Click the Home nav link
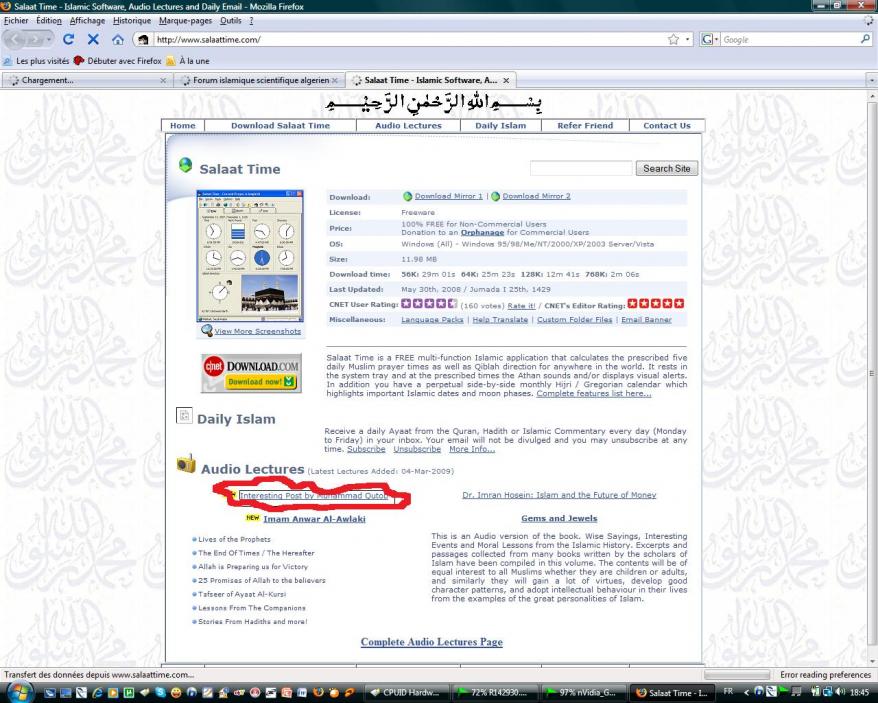This screenshot has height=703, width=878. click(x=183, y=125)
